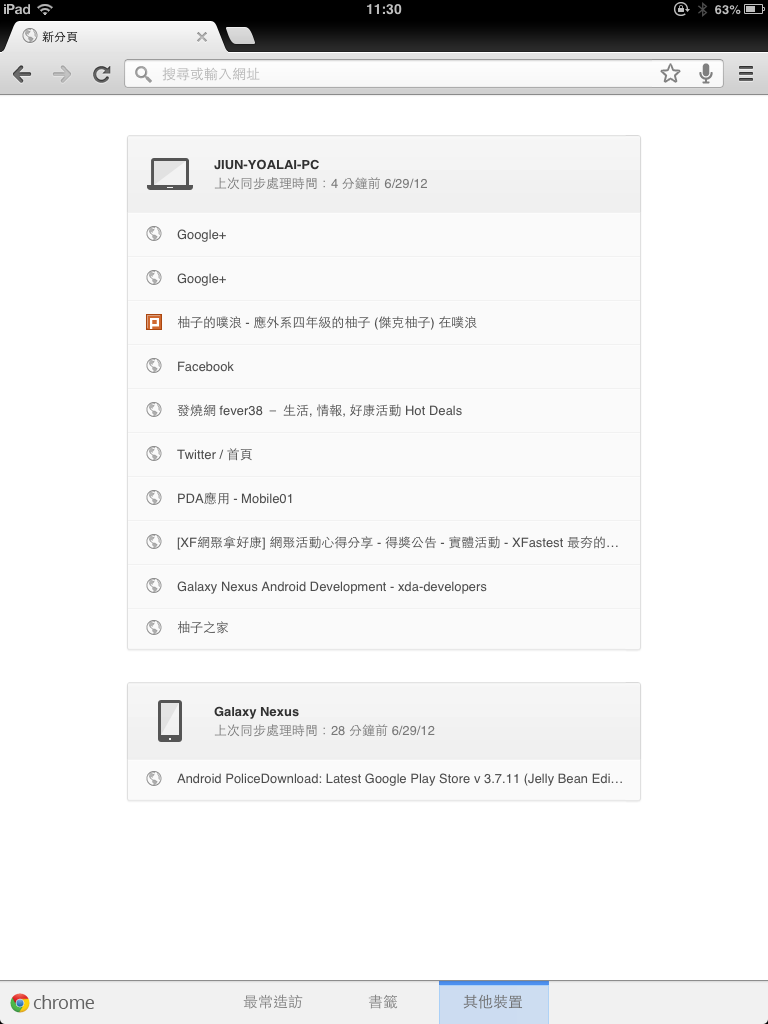Reload the page with refresh icon

pos(101,74)
